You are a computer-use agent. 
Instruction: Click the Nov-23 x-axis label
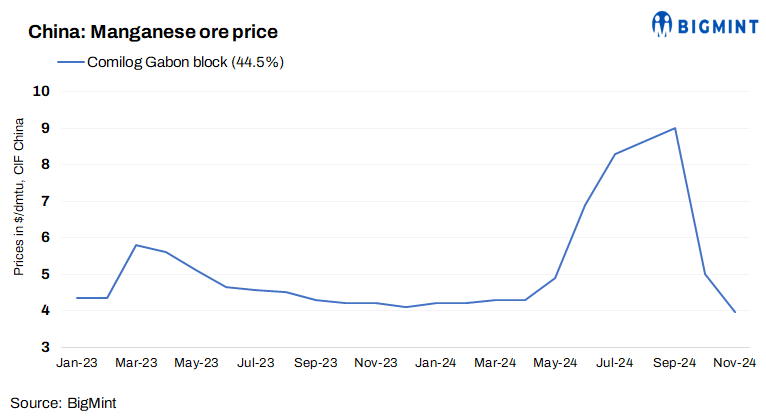point(376,362)
